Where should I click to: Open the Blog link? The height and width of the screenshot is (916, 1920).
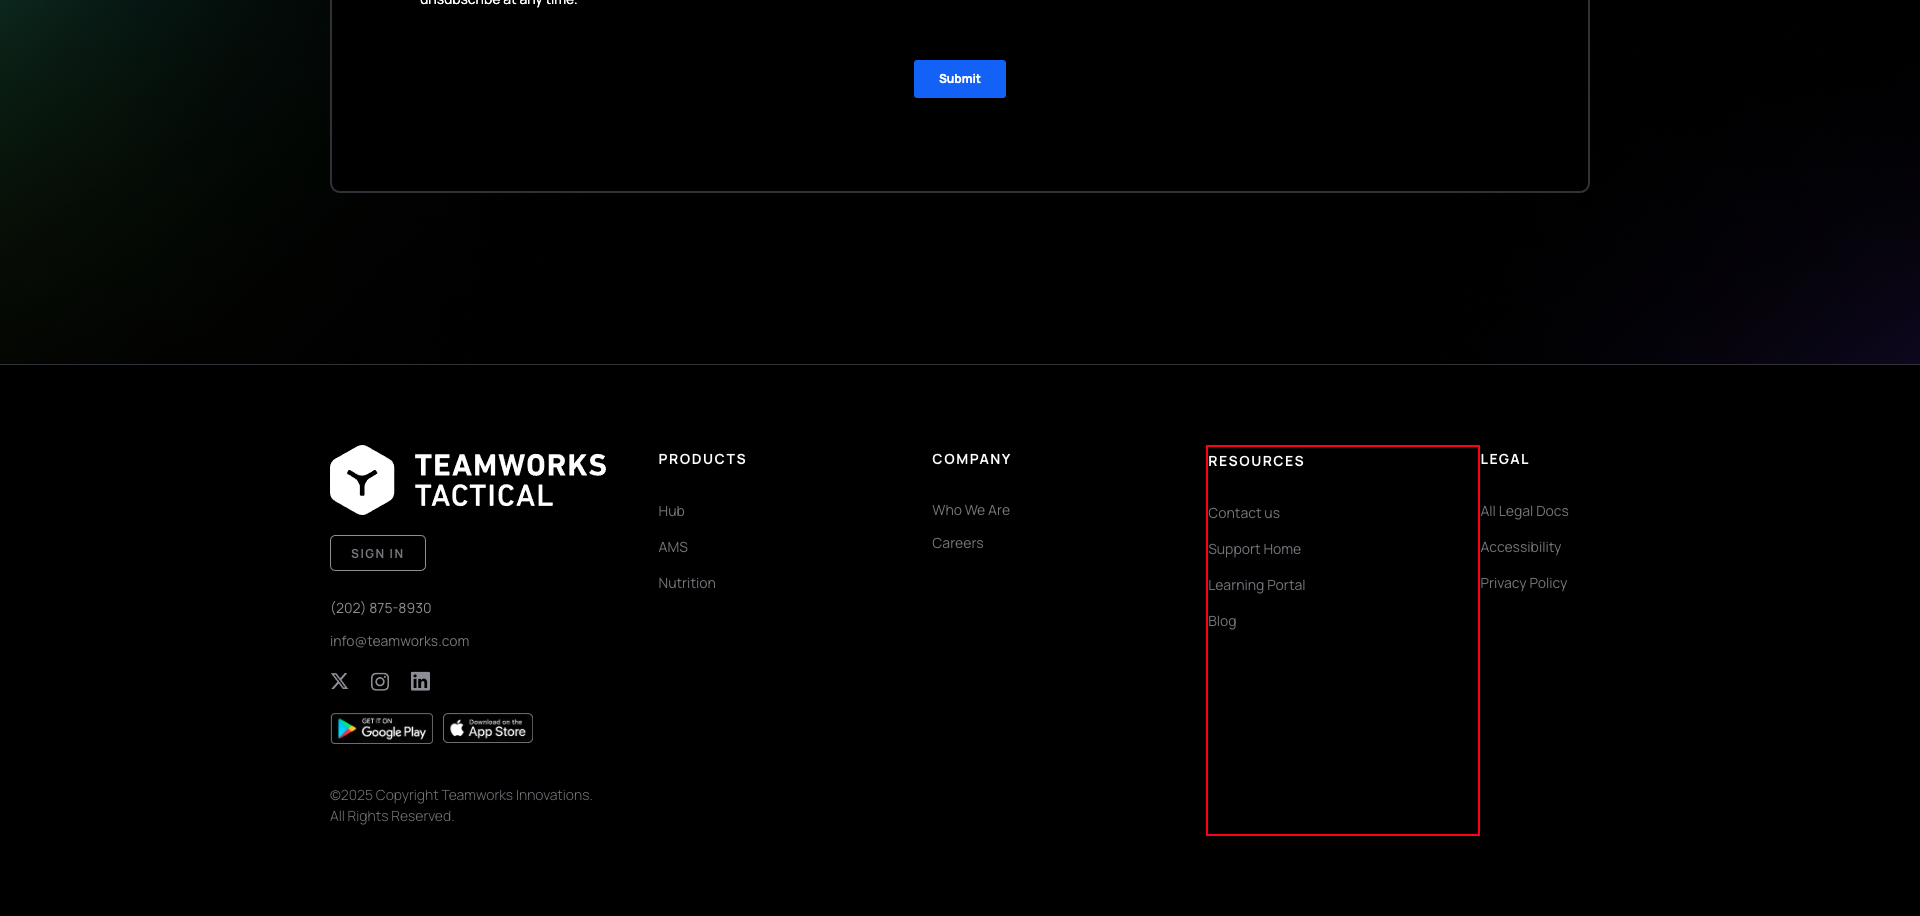[x=1222, y=620]
